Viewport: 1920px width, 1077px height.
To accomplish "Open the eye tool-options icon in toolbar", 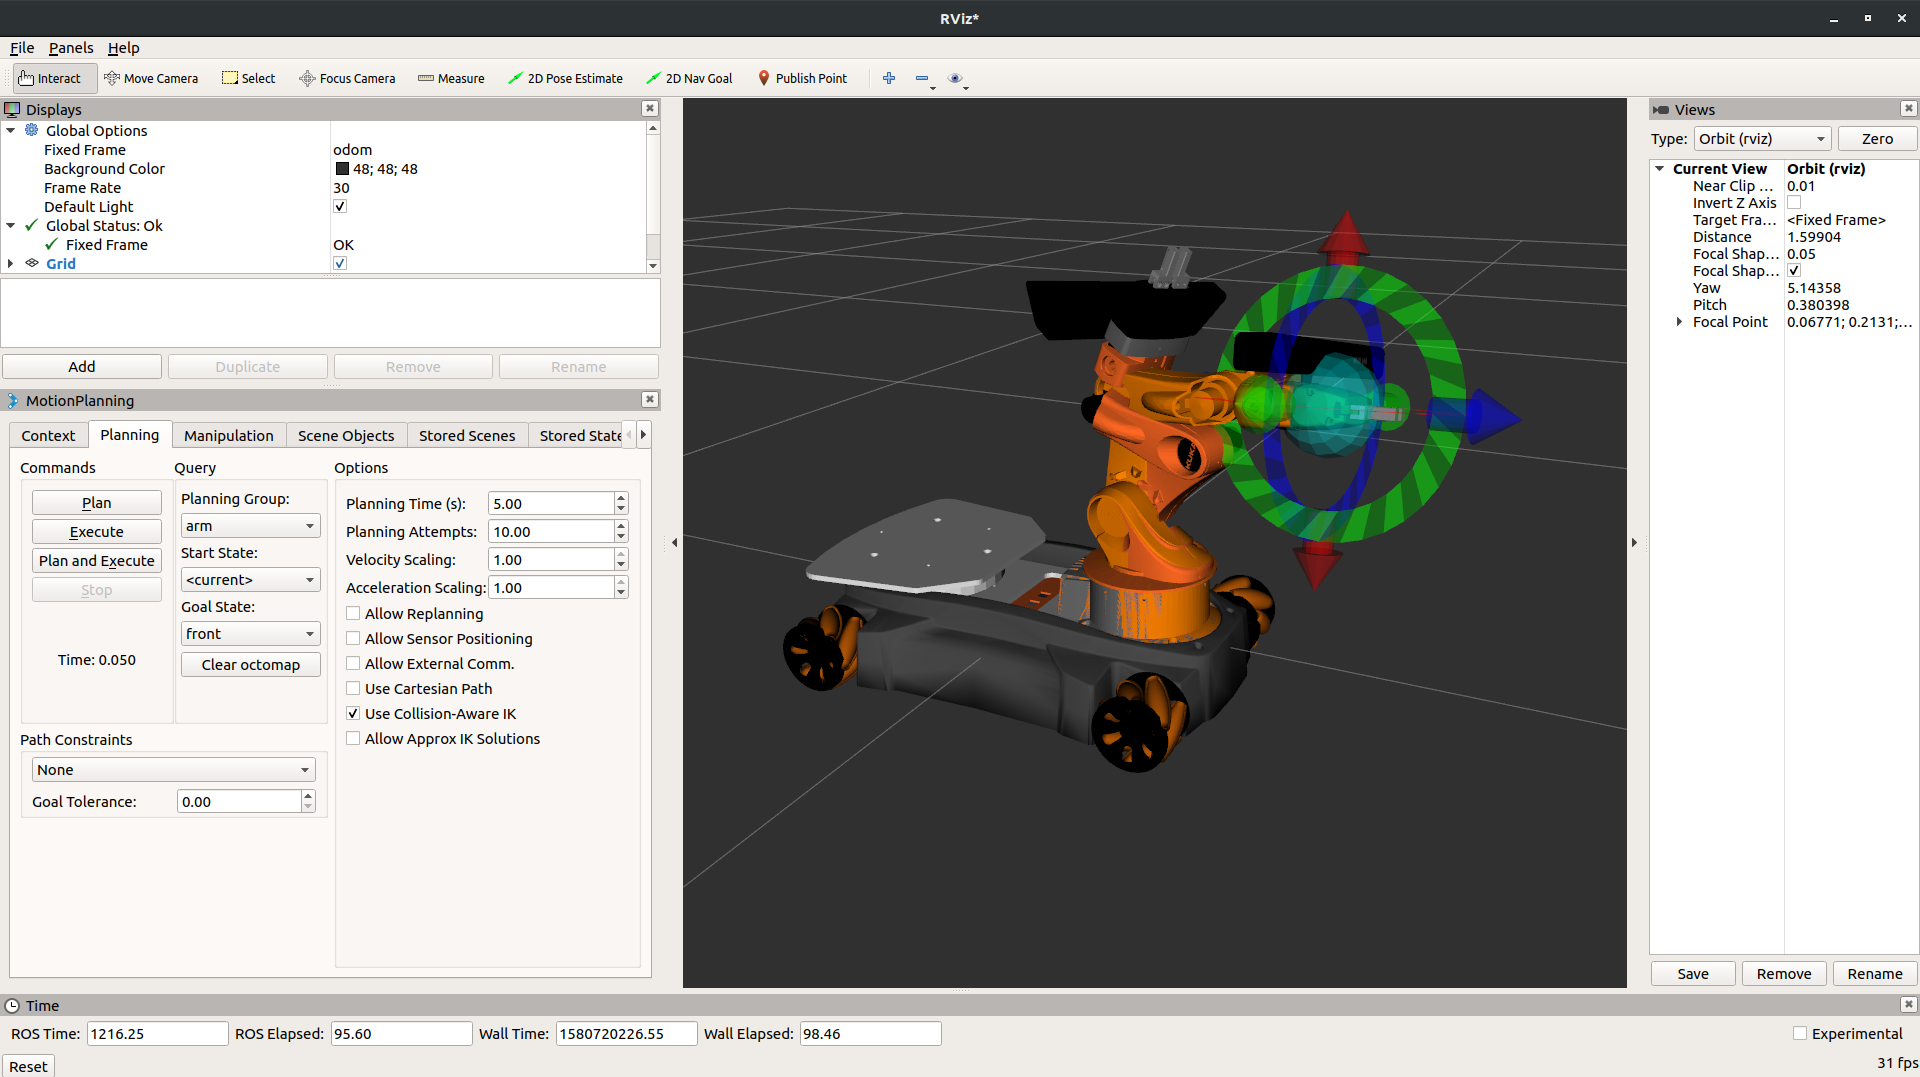I will pyautogui.click(x=955, y=78).
